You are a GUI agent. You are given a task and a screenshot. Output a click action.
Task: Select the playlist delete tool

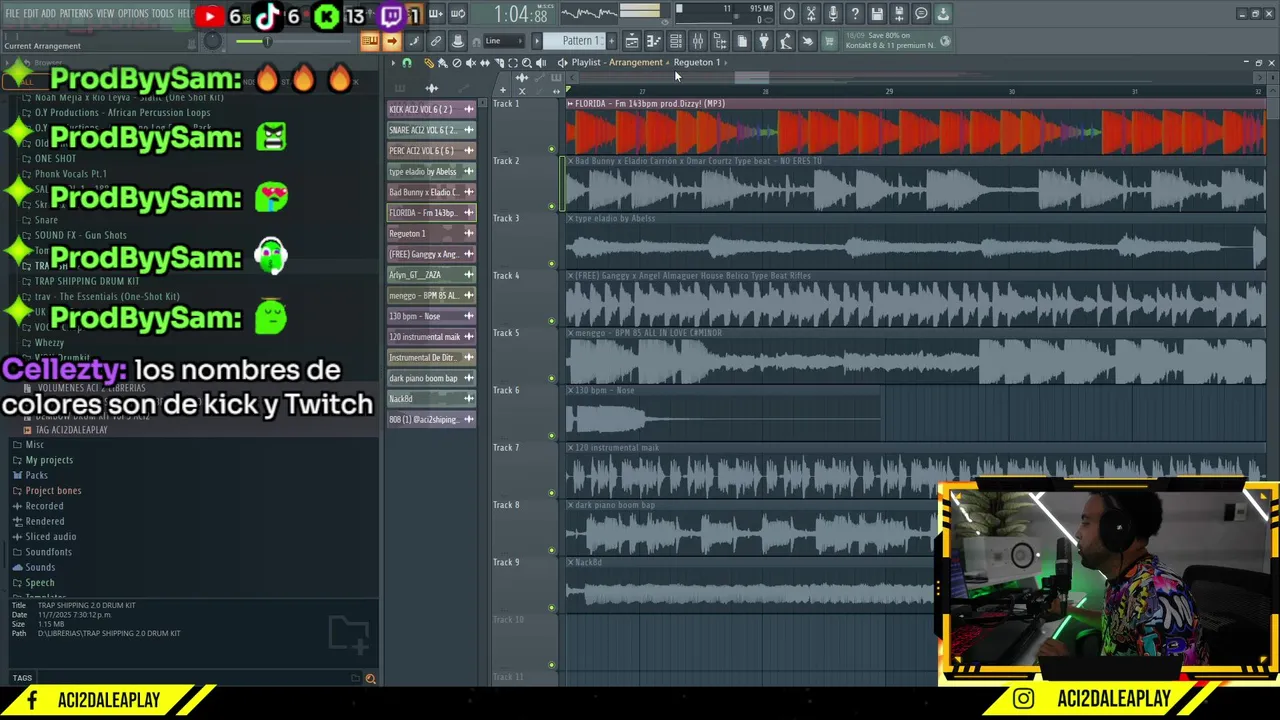(x=457, y=63)
